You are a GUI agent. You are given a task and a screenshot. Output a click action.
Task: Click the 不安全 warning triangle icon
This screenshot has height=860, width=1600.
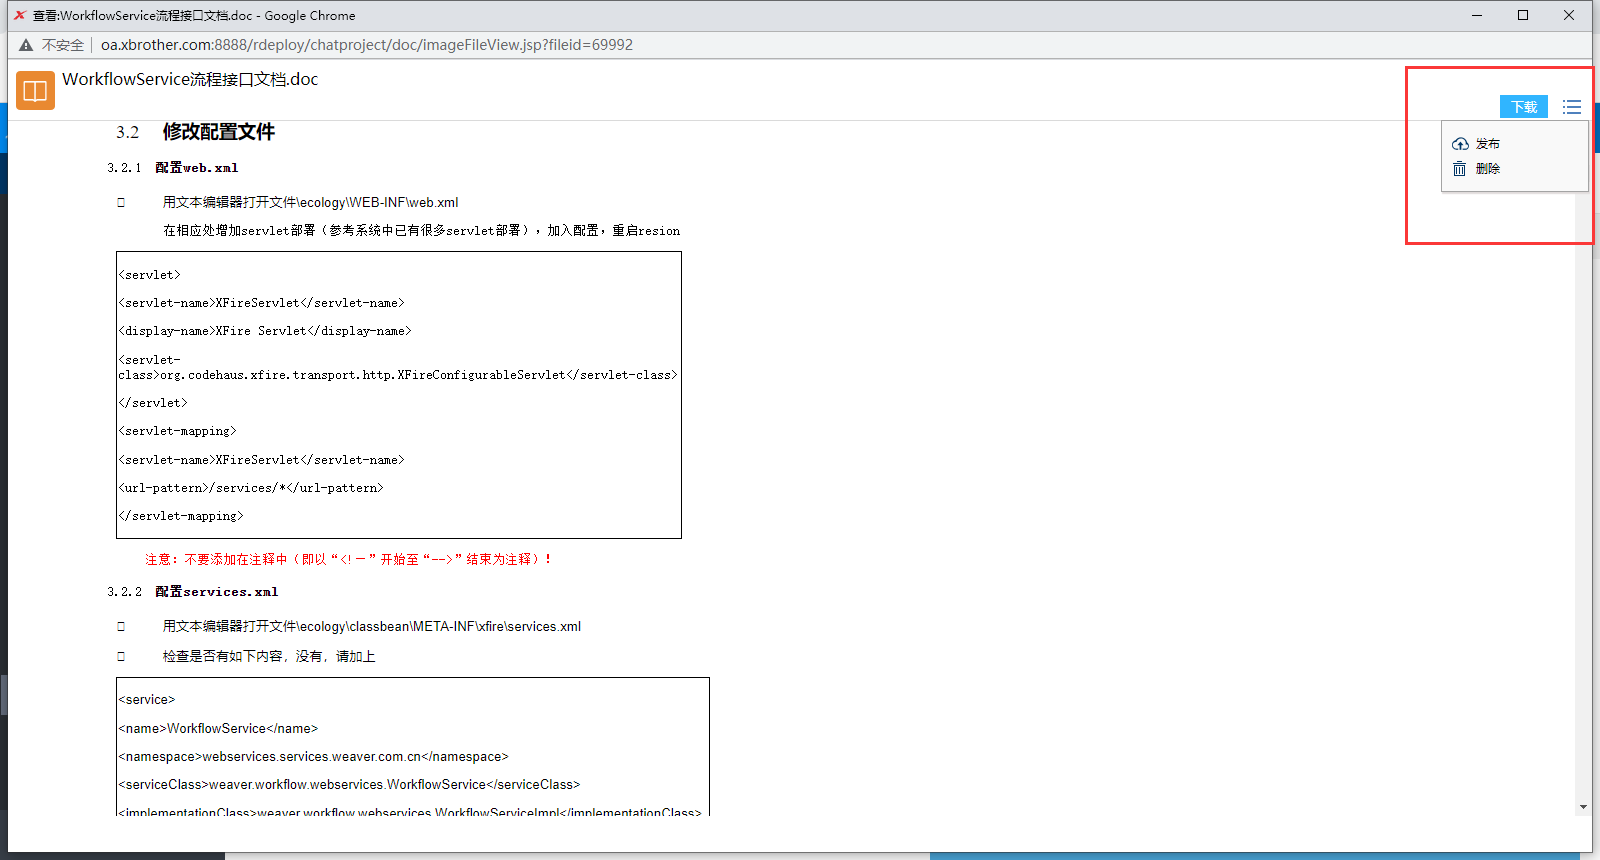26,45
